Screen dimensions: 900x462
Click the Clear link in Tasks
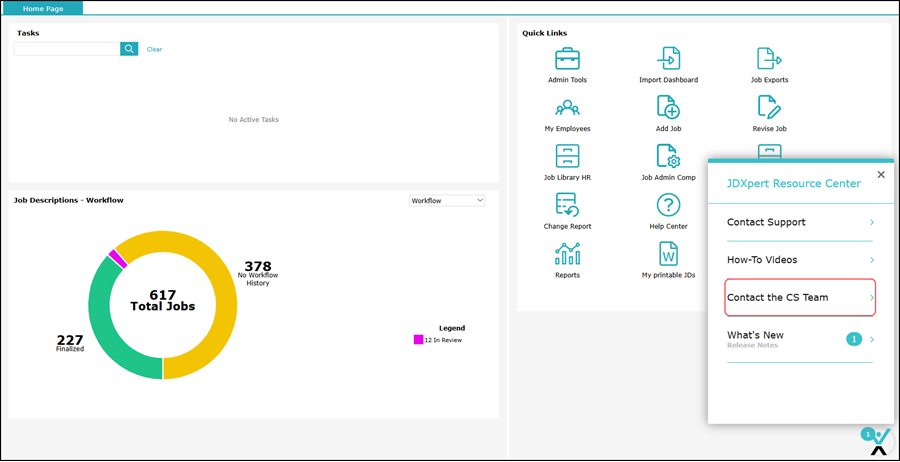point(154,49)
